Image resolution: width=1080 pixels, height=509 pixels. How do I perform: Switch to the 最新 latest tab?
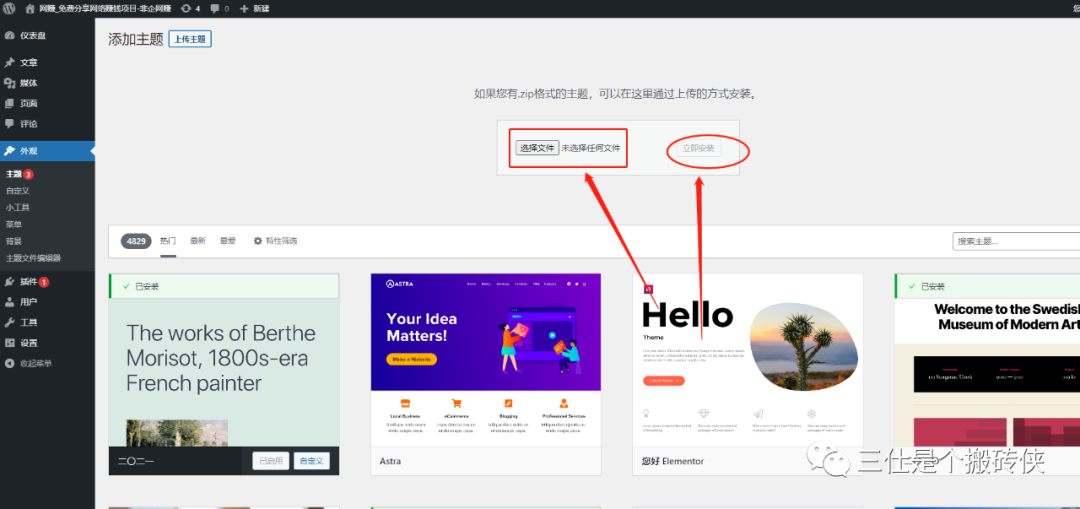point(198,241)
